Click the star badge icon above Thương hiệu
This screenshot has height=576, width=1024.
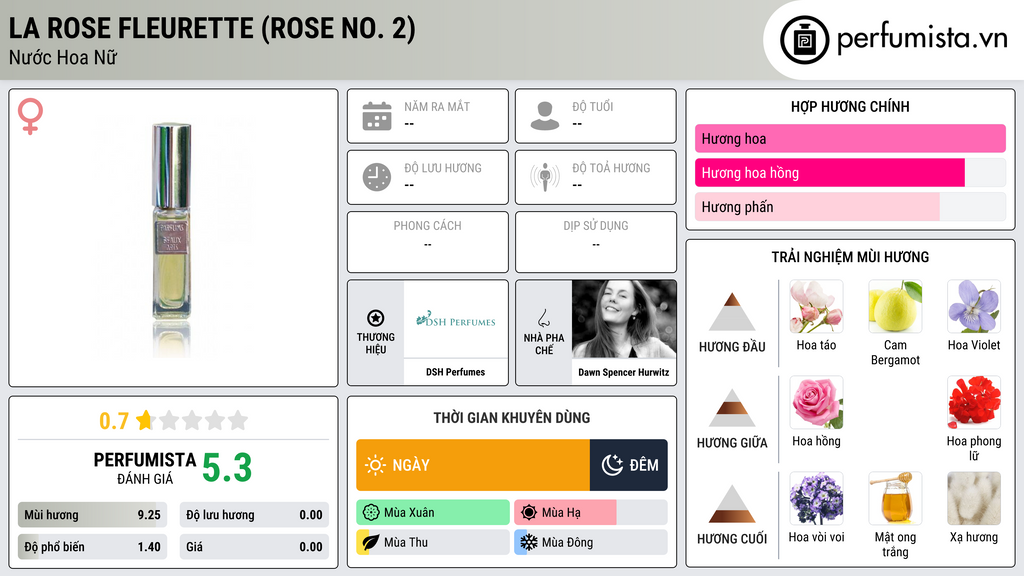[x=376, y=318]
